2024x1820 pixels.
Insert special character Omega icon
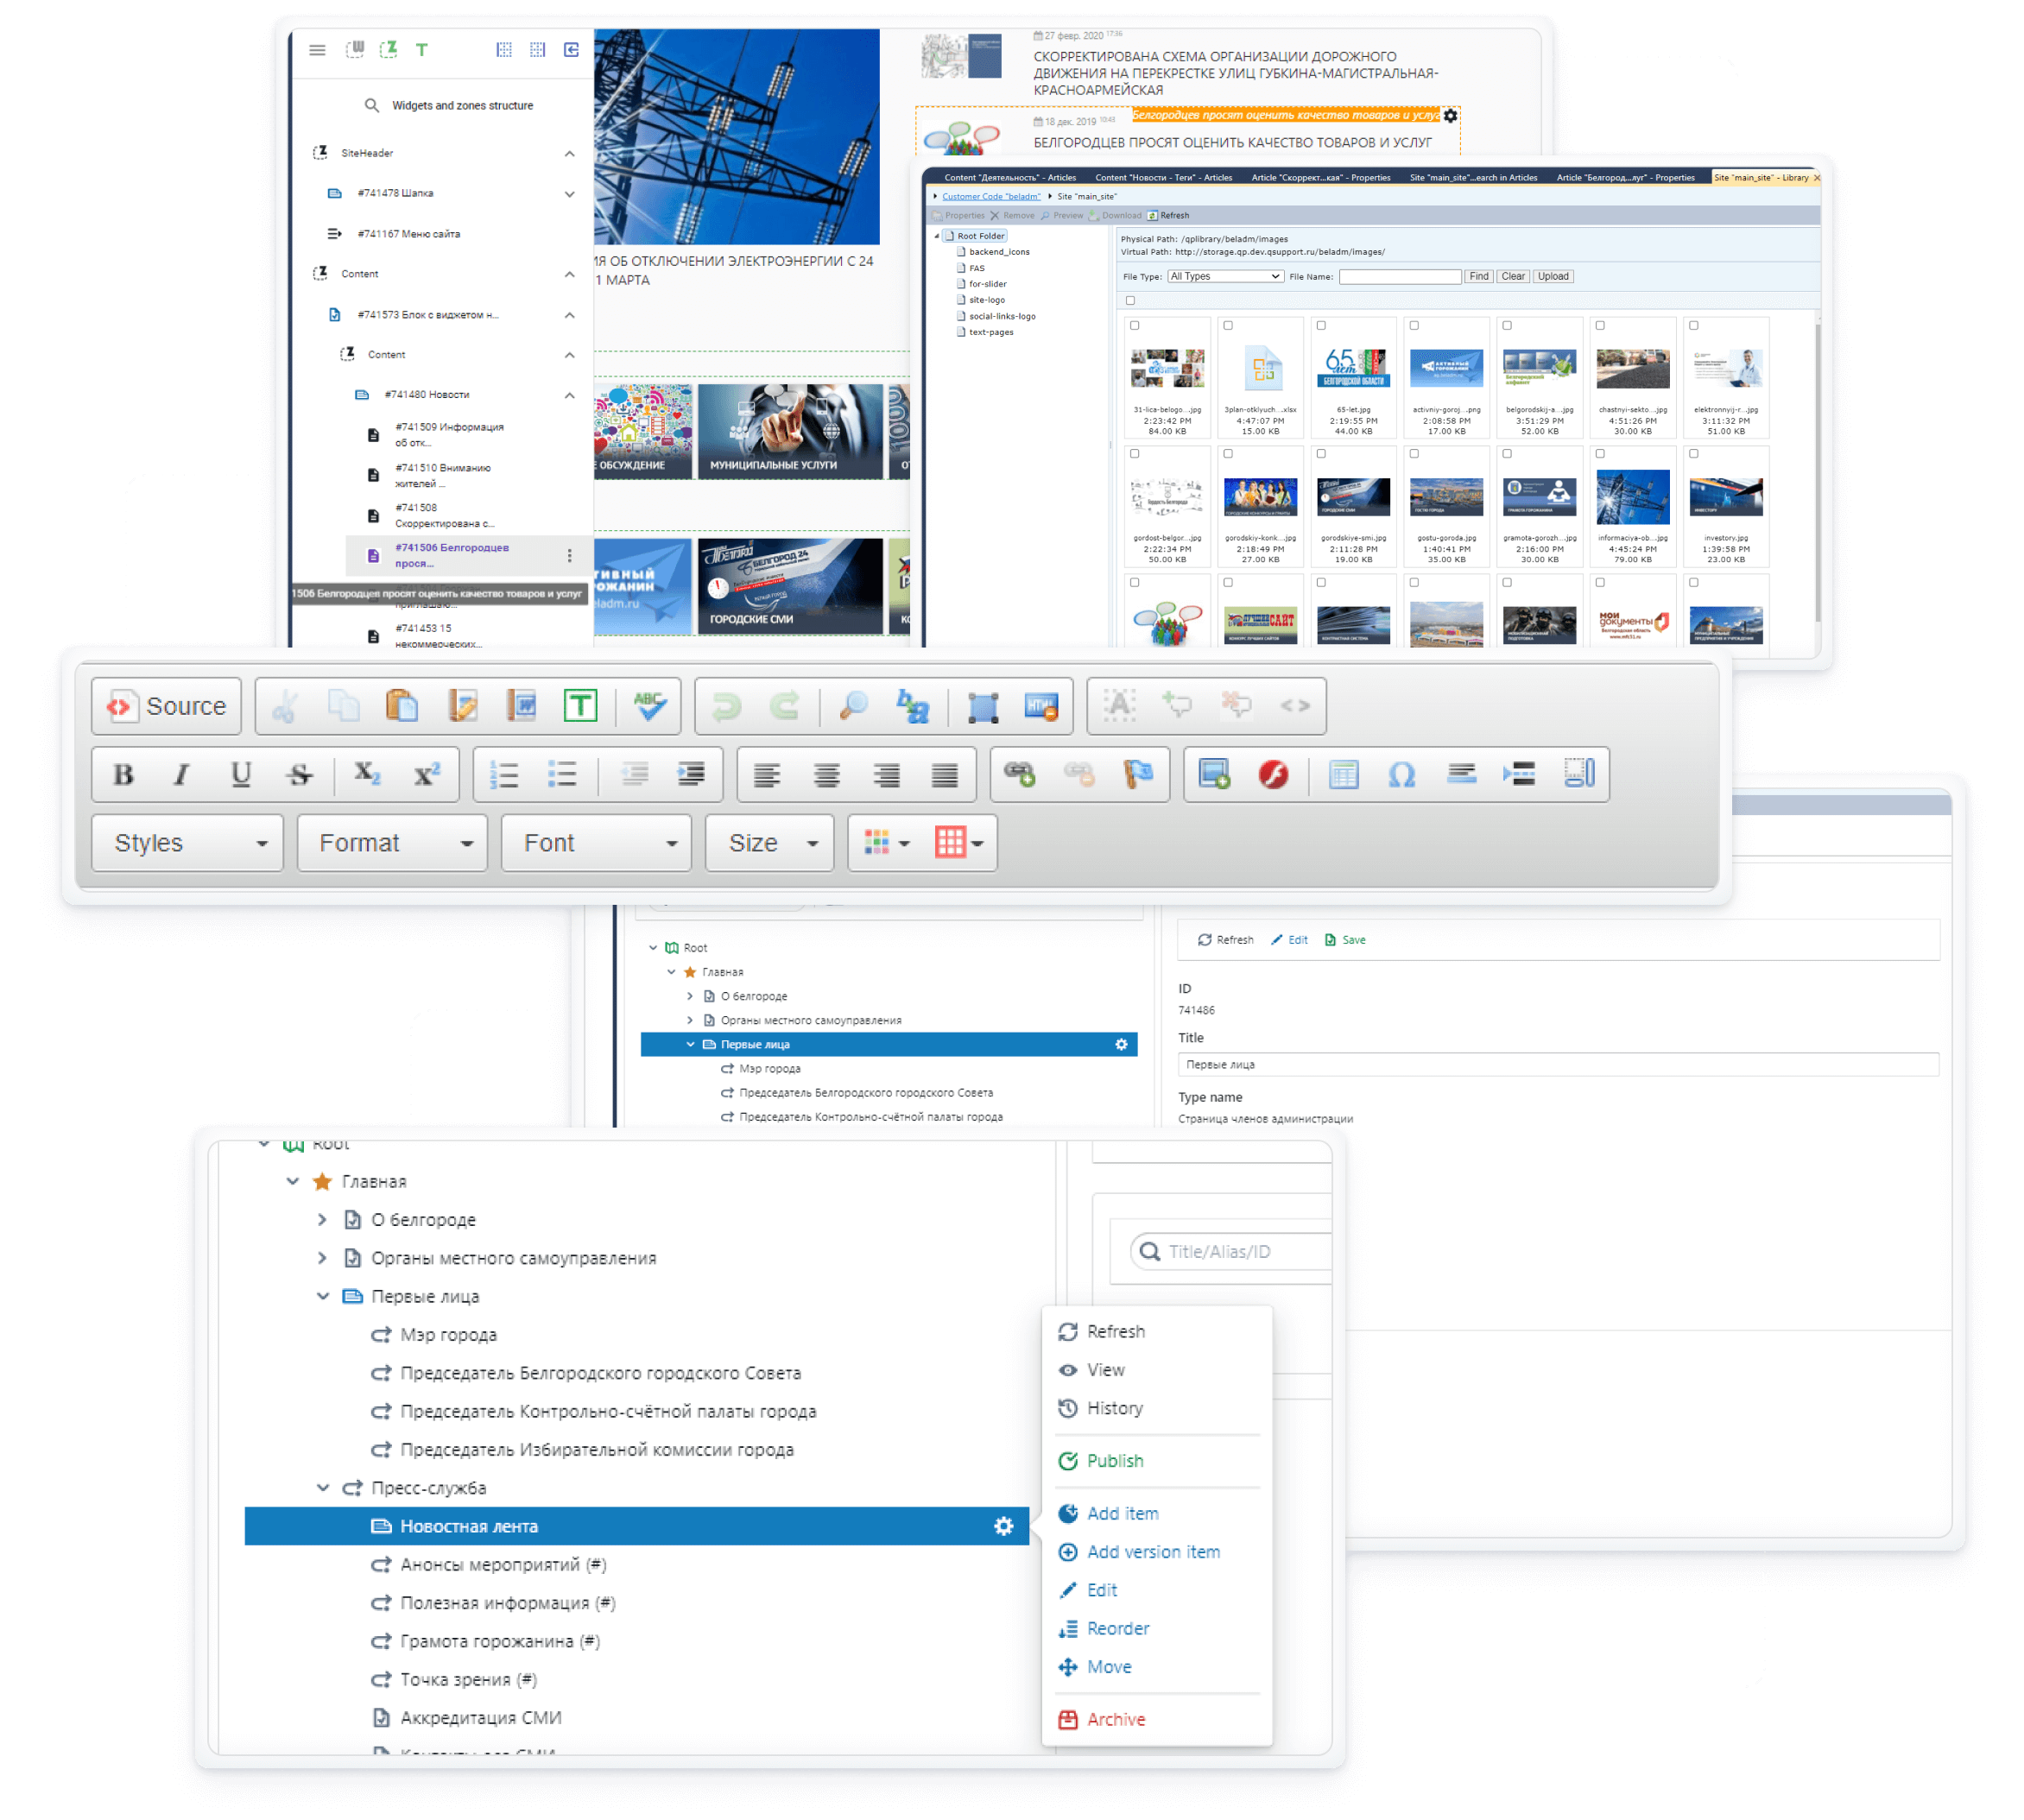(1403, 775)
